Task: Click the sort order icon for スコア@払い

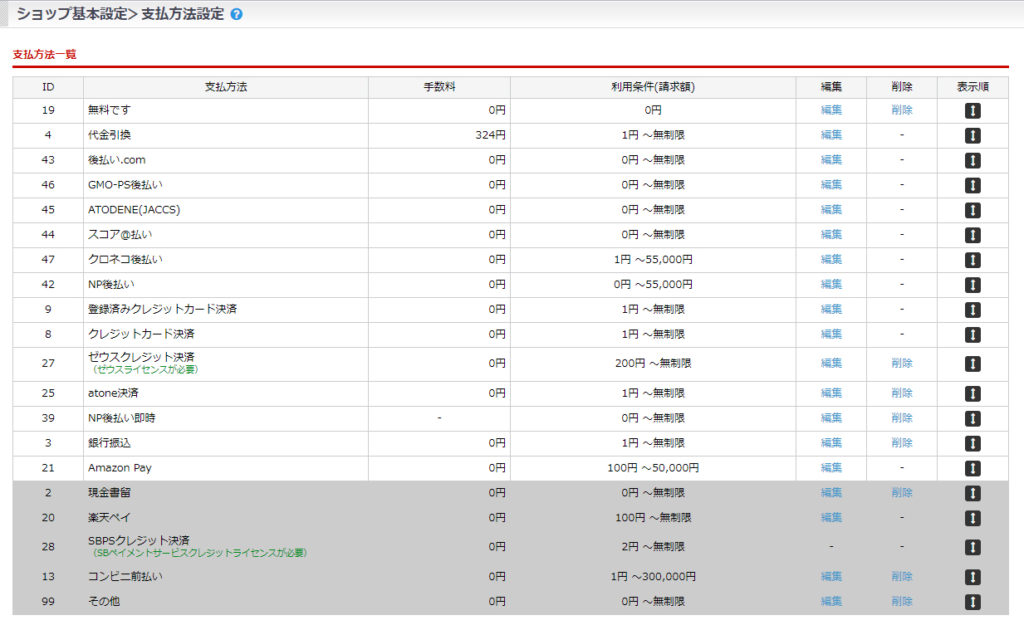Action: (x=972, y=235)
